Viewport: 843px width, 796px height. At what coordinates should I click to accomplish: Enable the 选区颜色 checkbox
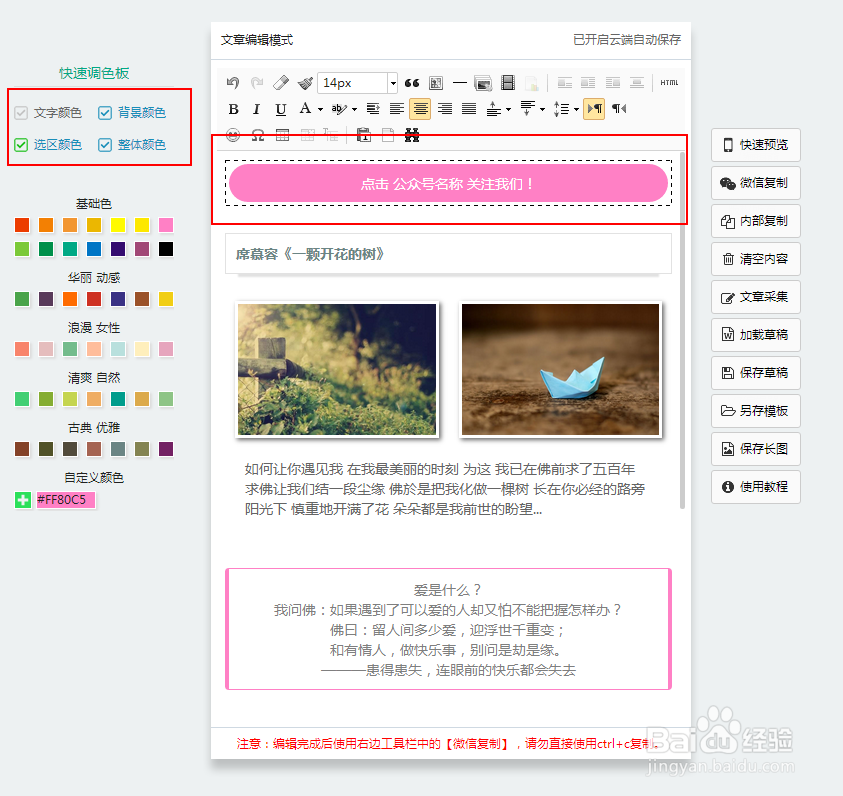coord(22,144)
